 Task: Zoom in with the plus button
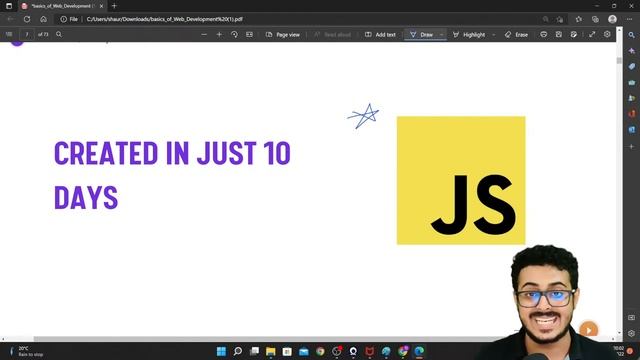point(219,35)
